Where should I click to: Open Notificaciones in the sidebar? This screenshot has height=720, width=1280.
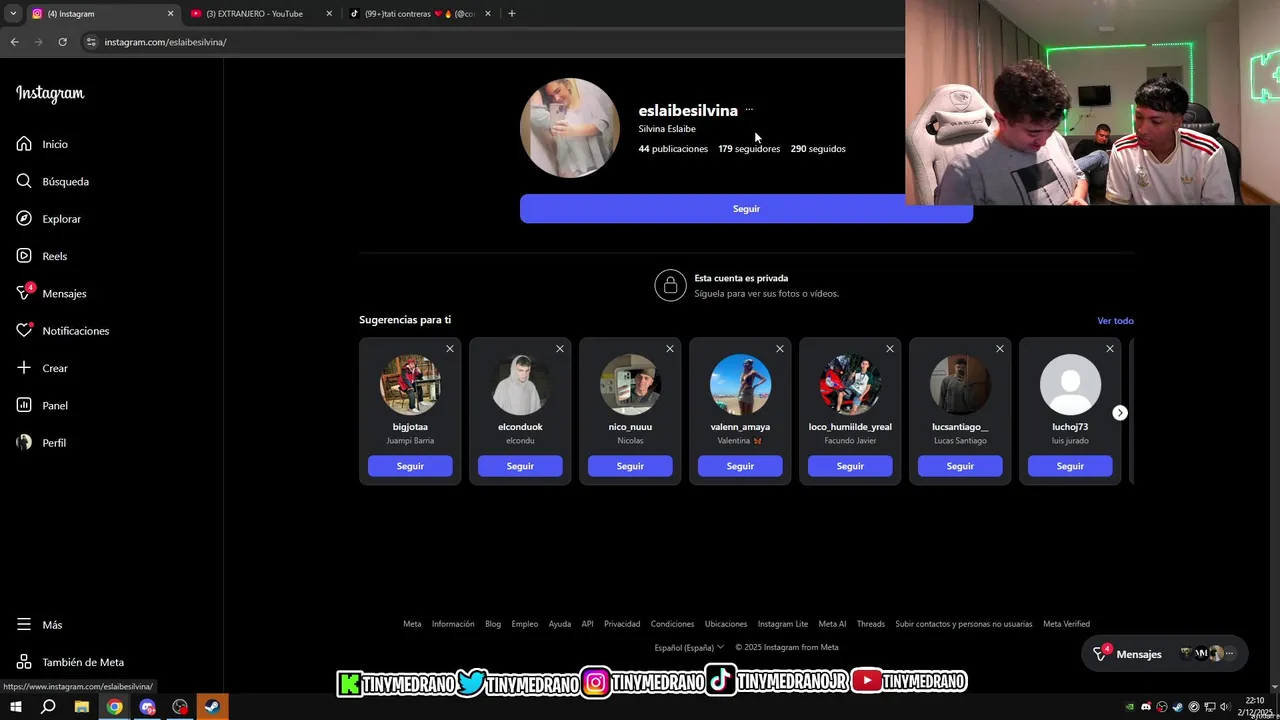click(62, 331)
